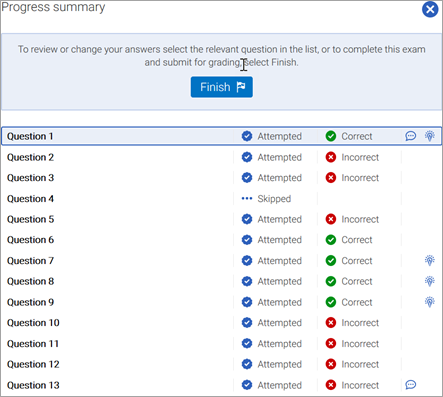Click the hint lightbulb icon on Question 9
The width and height of the screenshot is (443, 397).
pos(430,302)
